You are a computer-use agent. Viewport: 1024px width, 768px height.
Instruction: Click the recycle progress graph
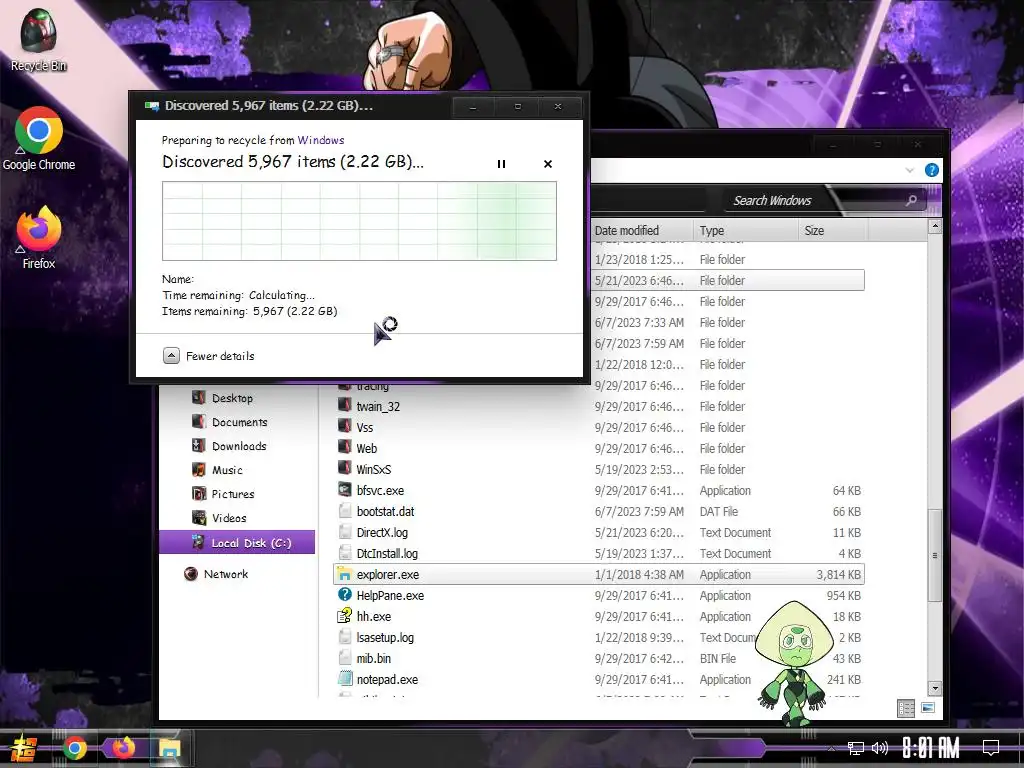(359, 221)
